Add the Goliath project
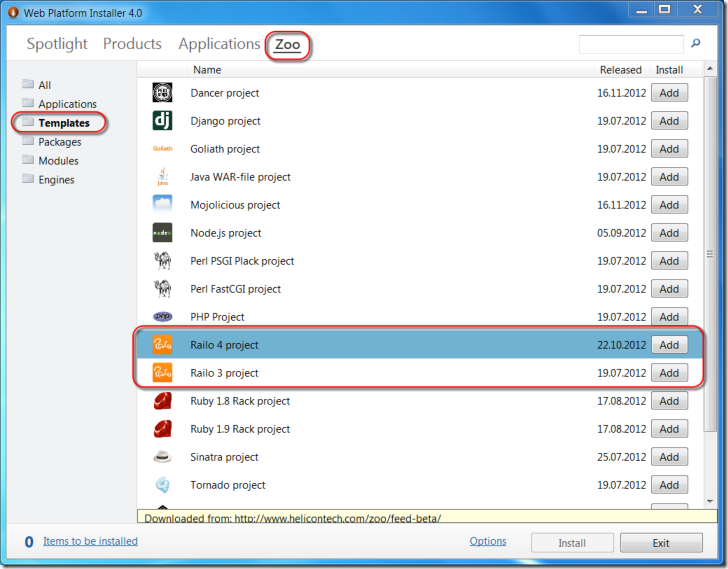The width and height of the screenshot is (728, 569). [669, 149]
